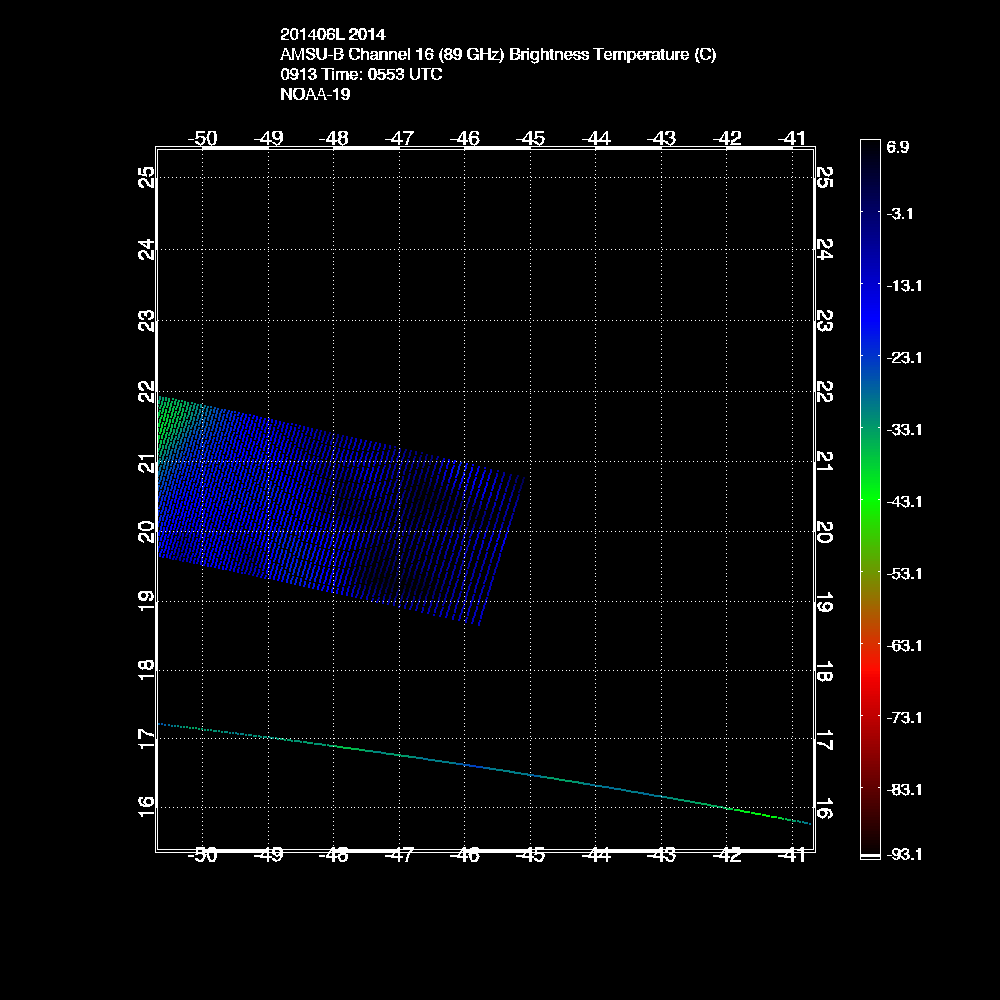Click the -41 longitude label on bottom axis

click(x=794, y=856)
